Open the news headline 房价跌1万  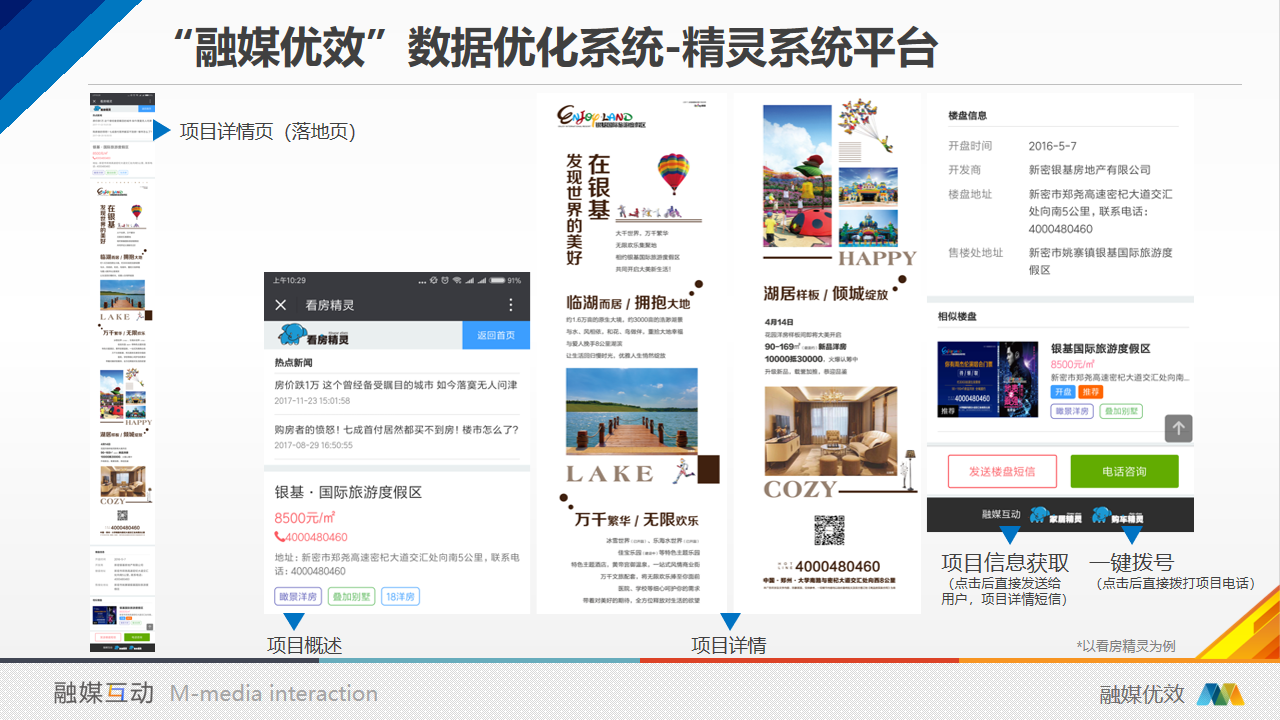396,384
